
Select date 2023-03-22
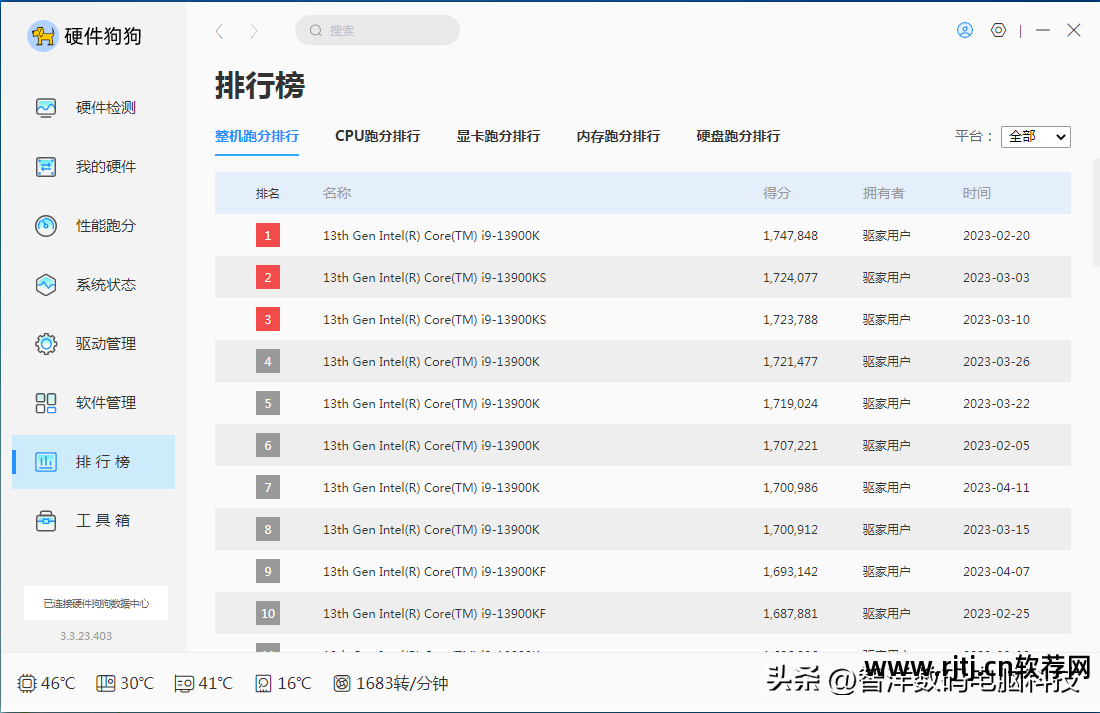[996, 404]
